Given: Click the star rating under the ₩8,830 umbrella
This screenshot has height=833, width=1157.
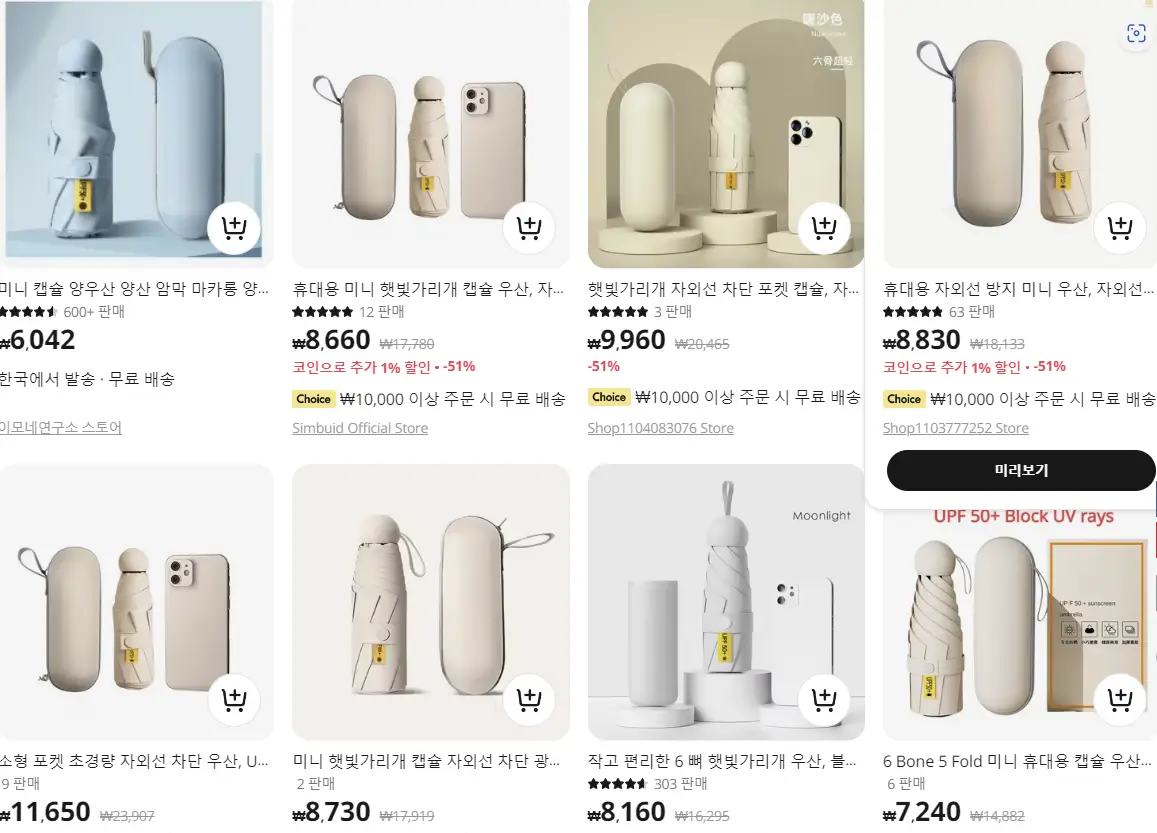Looking at the screenshot, I should click(x=912, y=311).
